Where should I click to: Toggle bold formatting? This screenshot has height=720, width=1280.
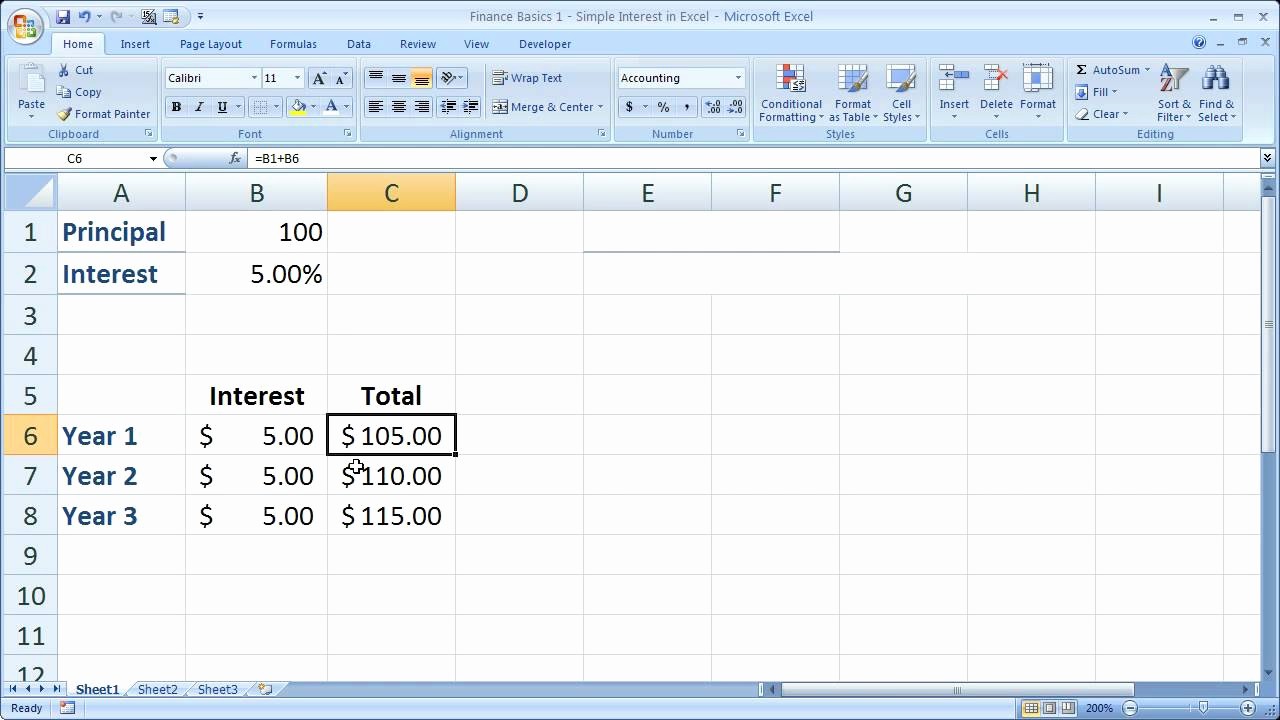[x=176, y=107]
